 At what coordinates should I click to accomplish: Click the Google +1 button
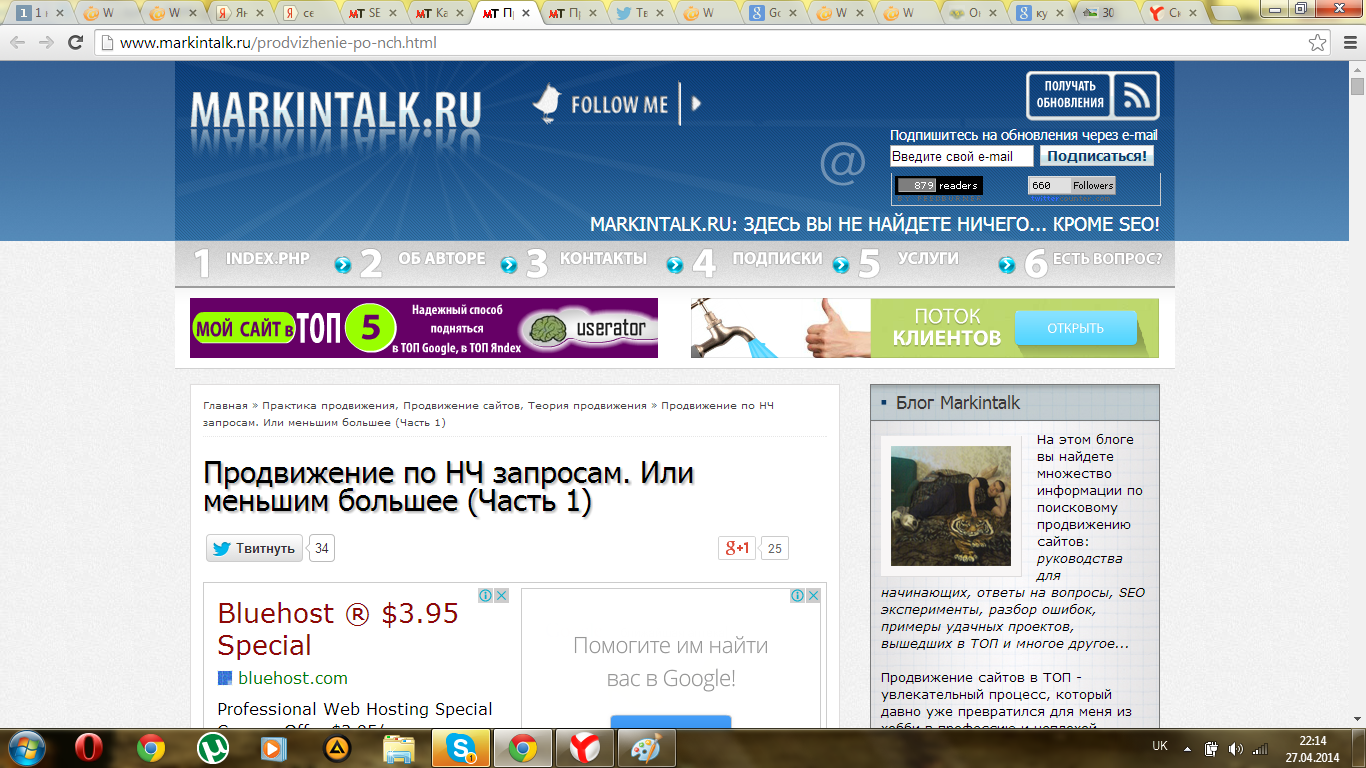pyautogui.click(x=737, y=548)
